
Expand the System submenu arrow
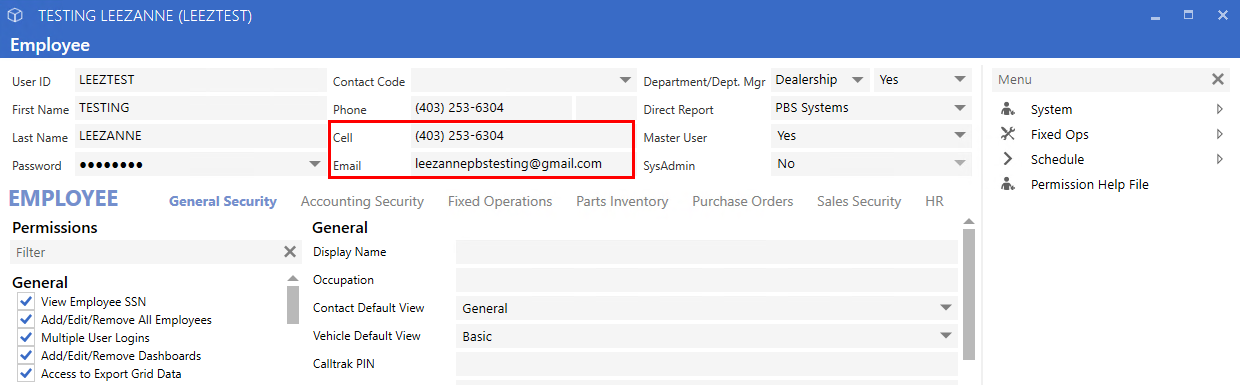tap(1219, 109)
